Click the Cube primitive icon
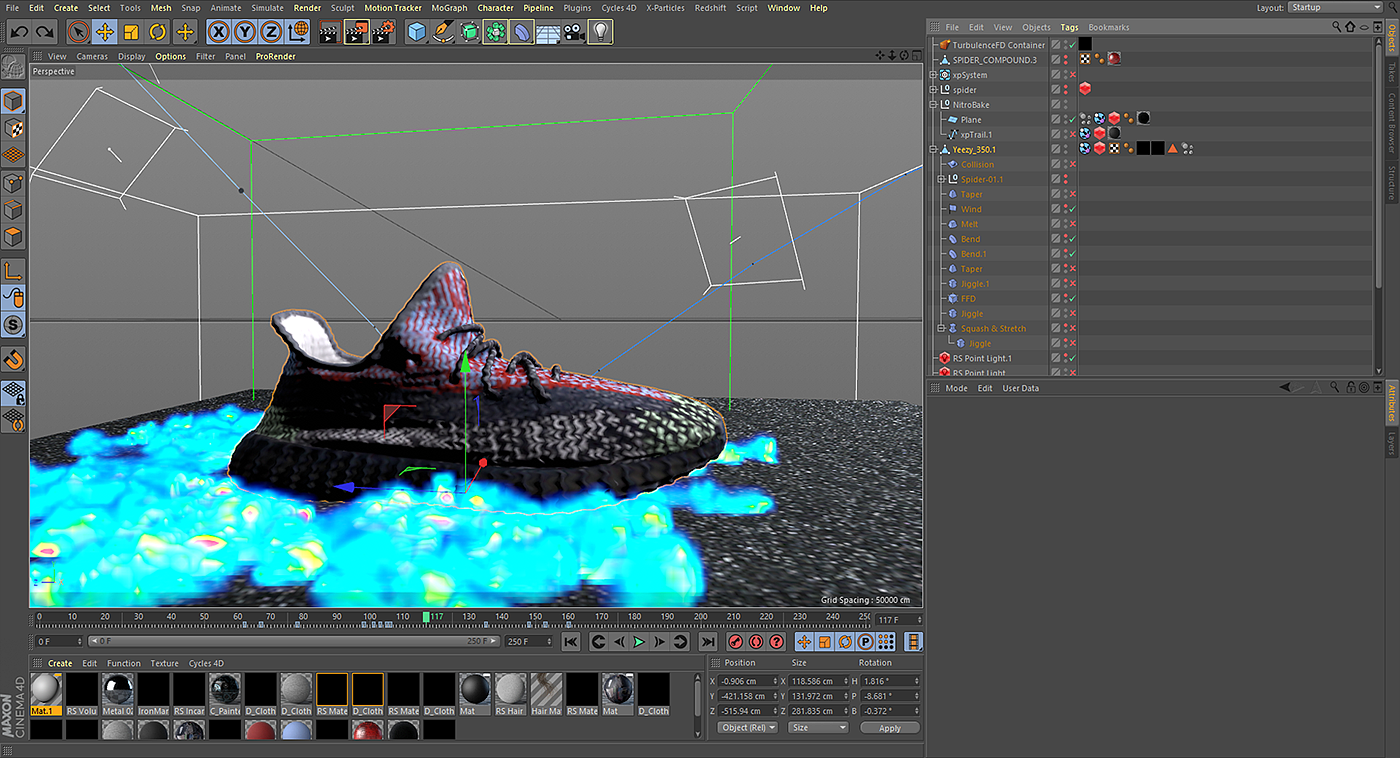 point(417,32)
